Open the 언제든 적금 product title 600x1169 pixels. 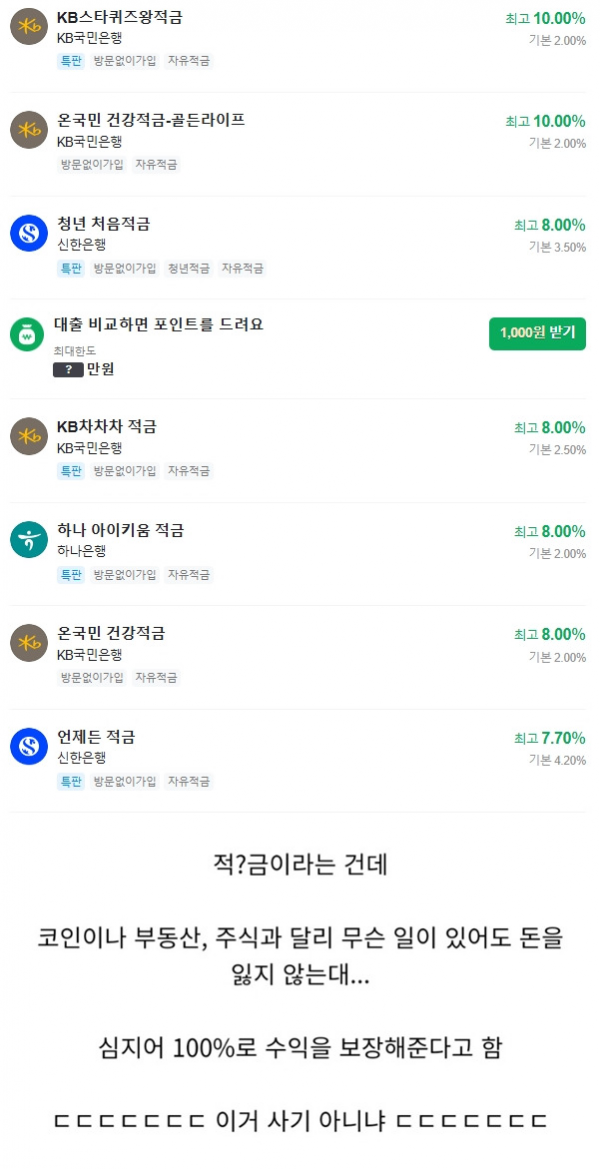(x=96, y=737)
